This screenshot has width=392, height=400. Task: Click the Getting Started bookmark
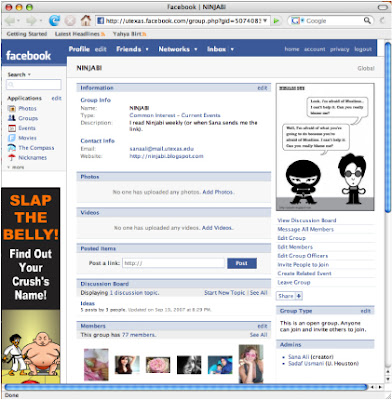pos(27,34)
